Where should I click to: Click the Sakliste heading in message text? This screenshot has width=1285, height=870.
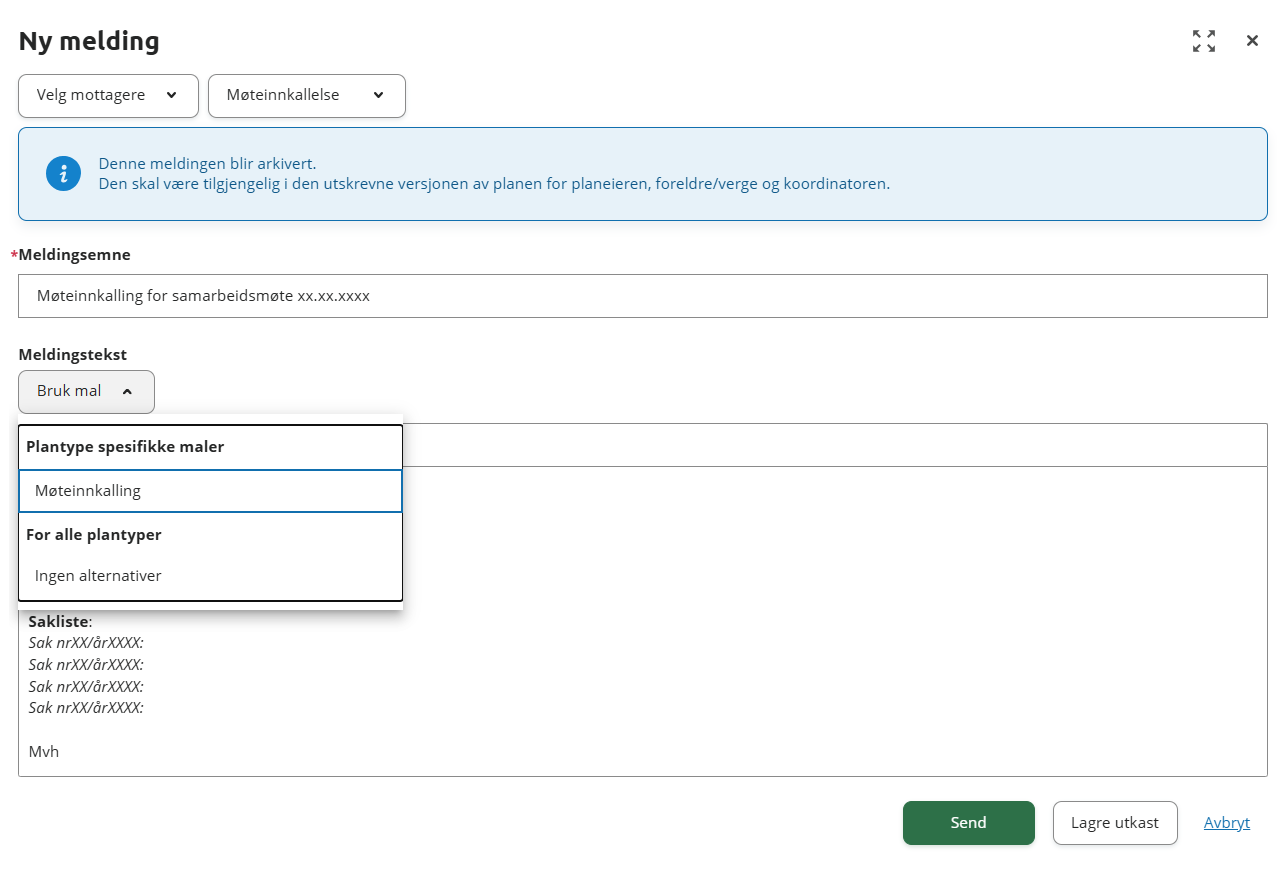point(59,621)
